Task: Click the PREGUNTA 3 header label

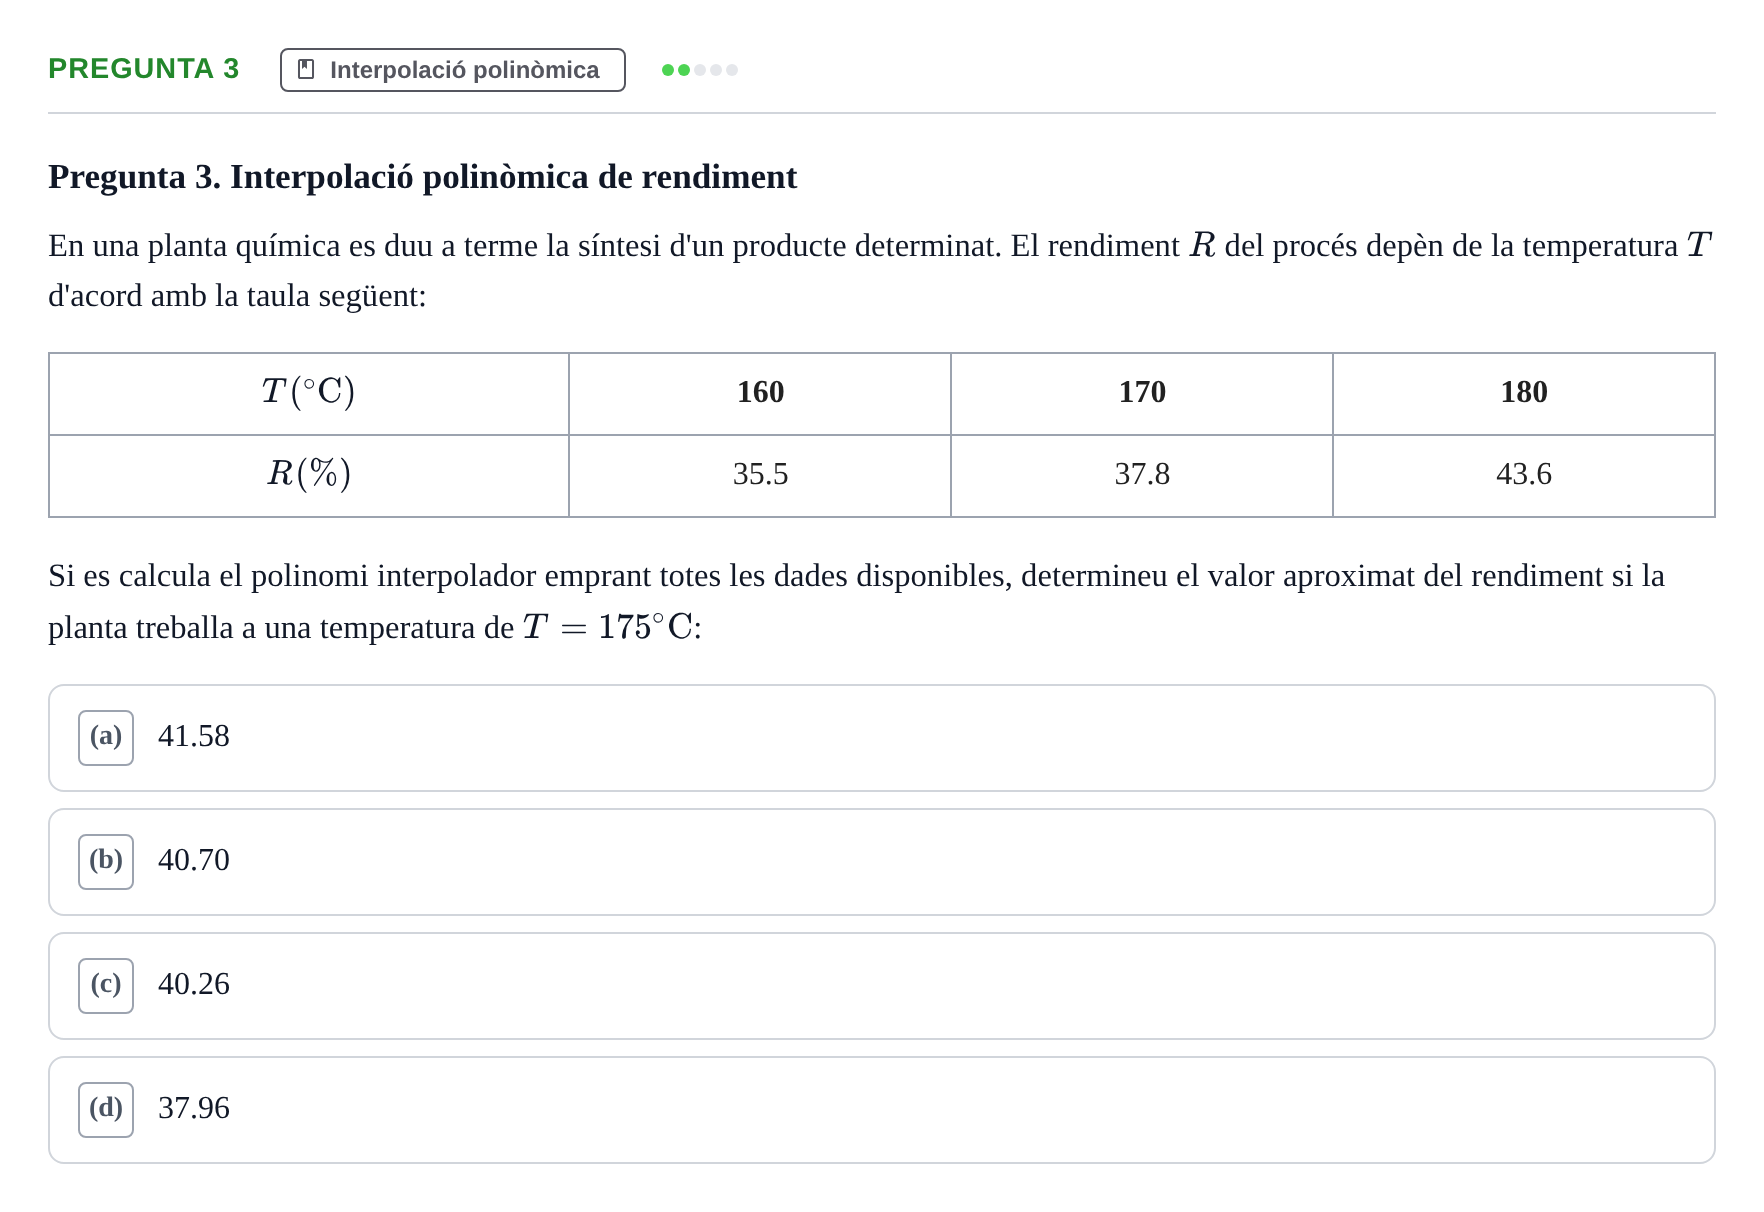Action: 144,69
